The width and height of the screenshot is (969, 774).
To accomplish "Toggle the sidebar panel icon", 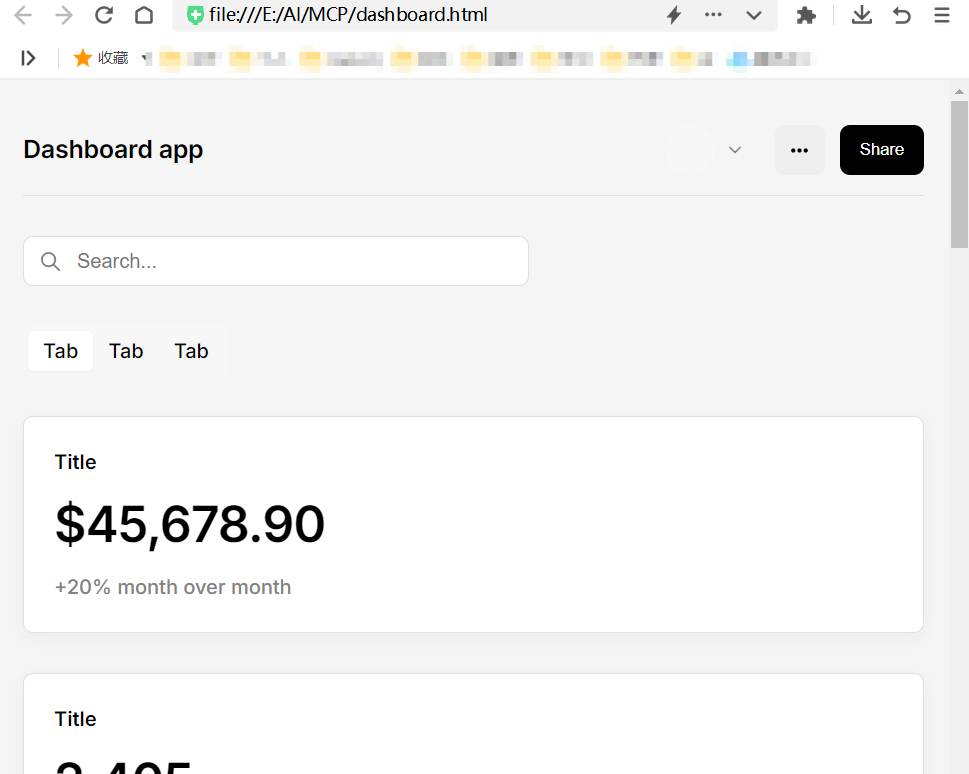I will pyautogui.click(x=28, y=58).
